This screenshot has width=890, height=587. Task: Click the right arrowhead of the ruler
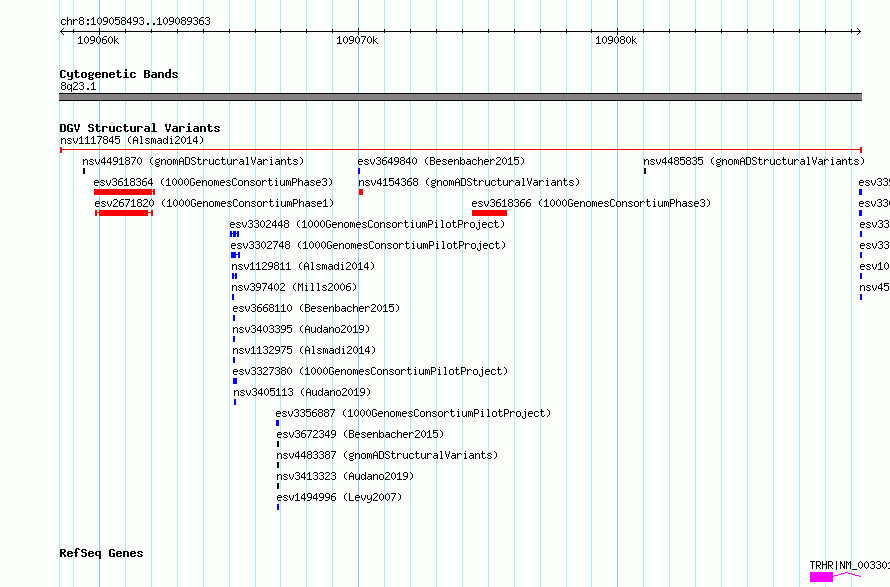[x=858, y=31]
